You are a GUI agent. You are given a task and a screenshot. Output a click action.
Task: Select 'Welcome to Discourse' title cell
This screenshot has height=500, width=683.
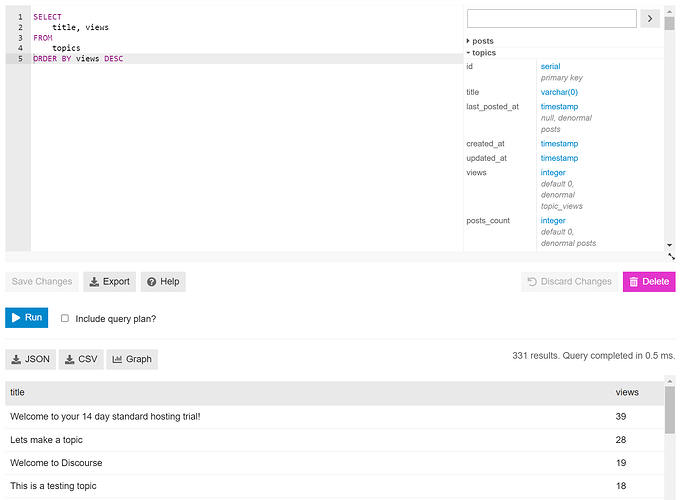pyautogui.click(x=56, y=463)
